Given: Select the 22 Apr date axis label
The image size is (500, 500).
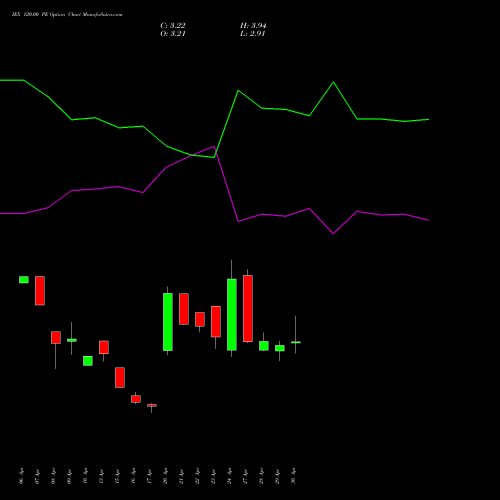Looking at the screenshot, I should tap(198, 476).
